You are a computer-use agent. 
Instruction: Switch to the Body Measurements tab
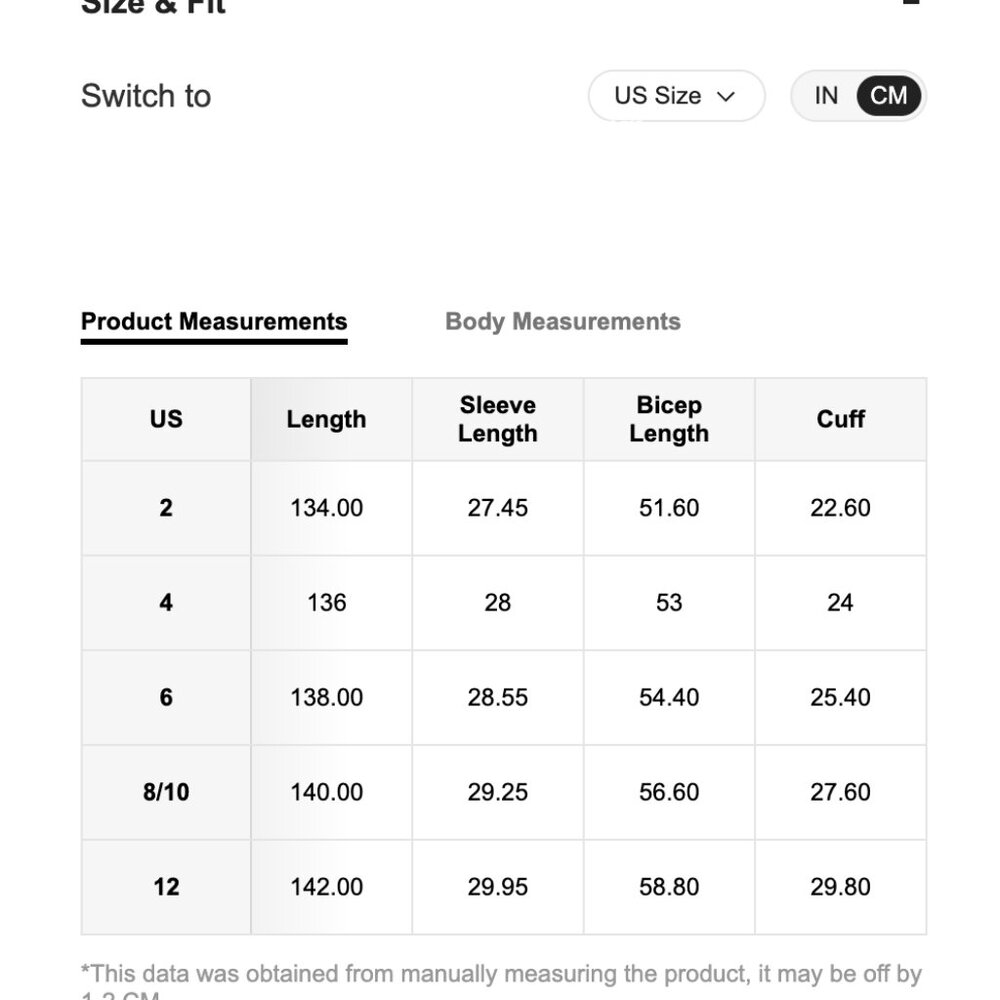pos(562,321)
